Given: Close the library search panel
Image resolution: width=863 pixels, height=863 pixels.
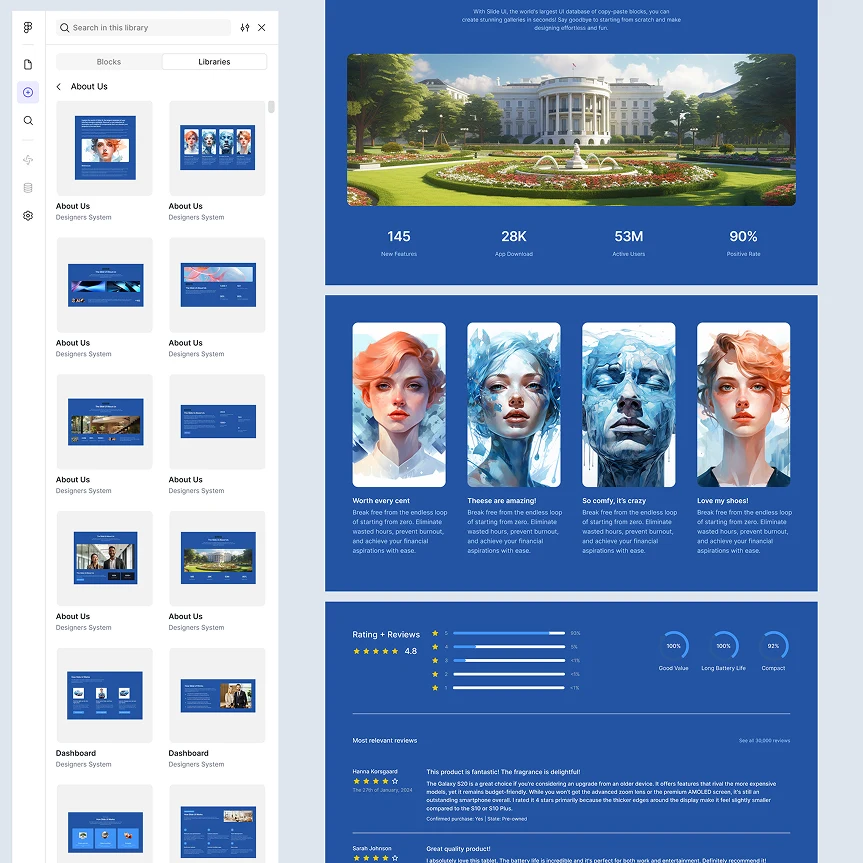Looking at the screenshot, I should [262, 28].
